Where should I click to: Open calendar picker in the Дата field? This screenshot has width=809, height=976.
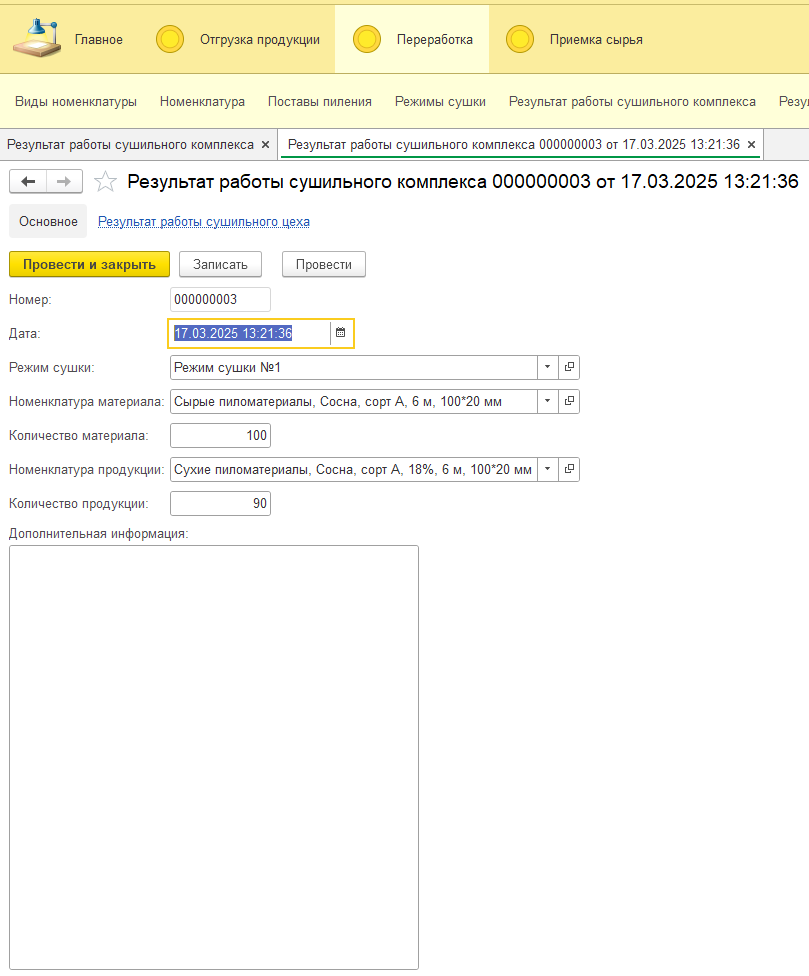pos(340,333)
